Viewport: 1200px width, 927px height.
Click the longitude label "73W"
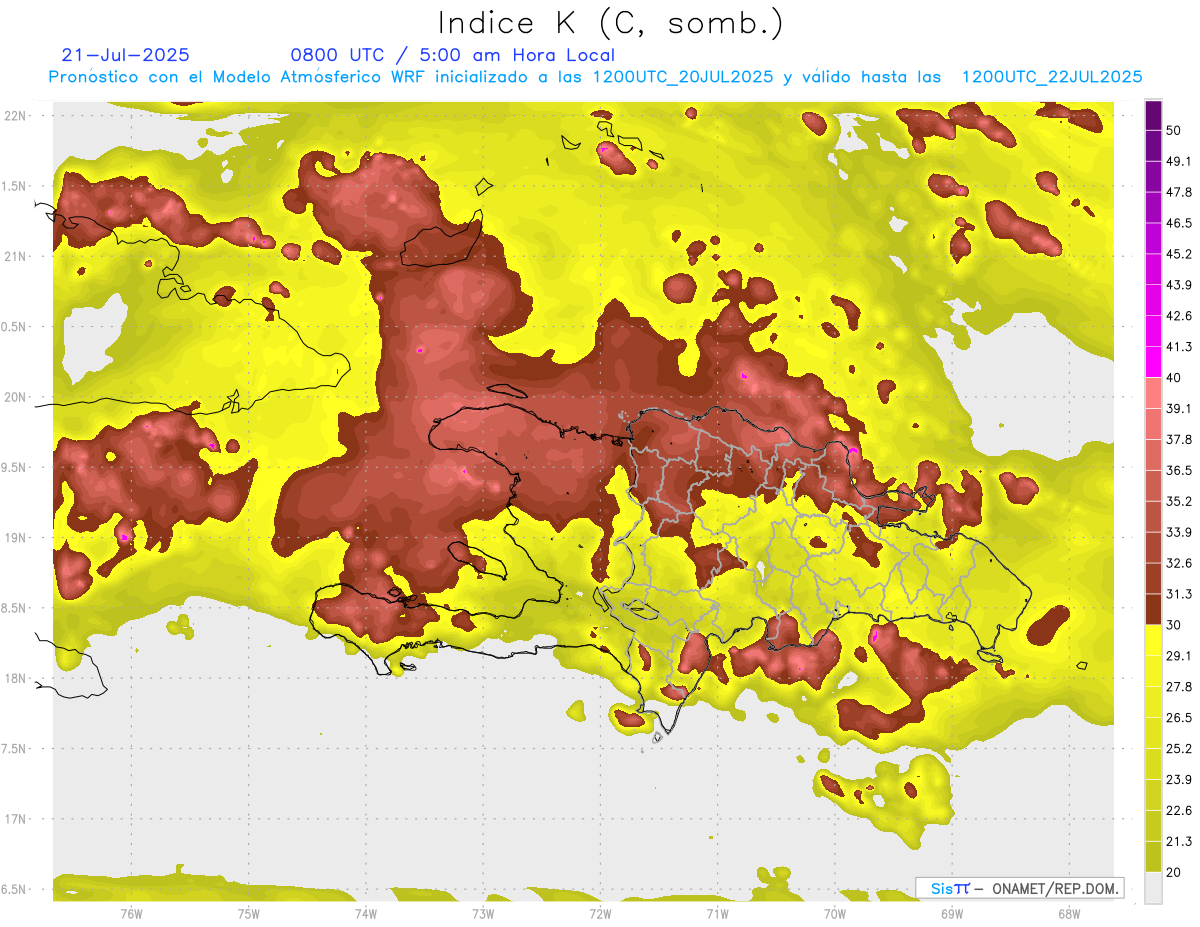[483, 914]
